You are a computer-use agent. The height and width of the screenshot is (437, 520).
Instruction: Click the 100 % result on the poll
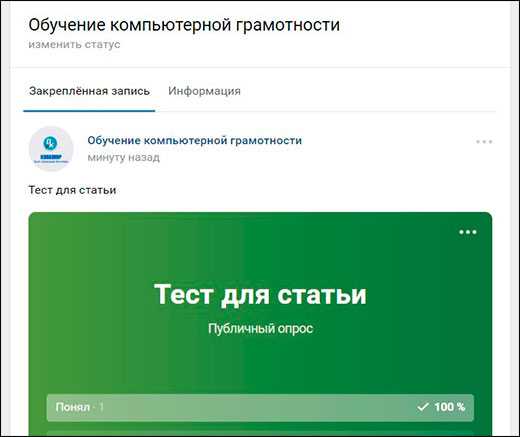click(449, 407)
